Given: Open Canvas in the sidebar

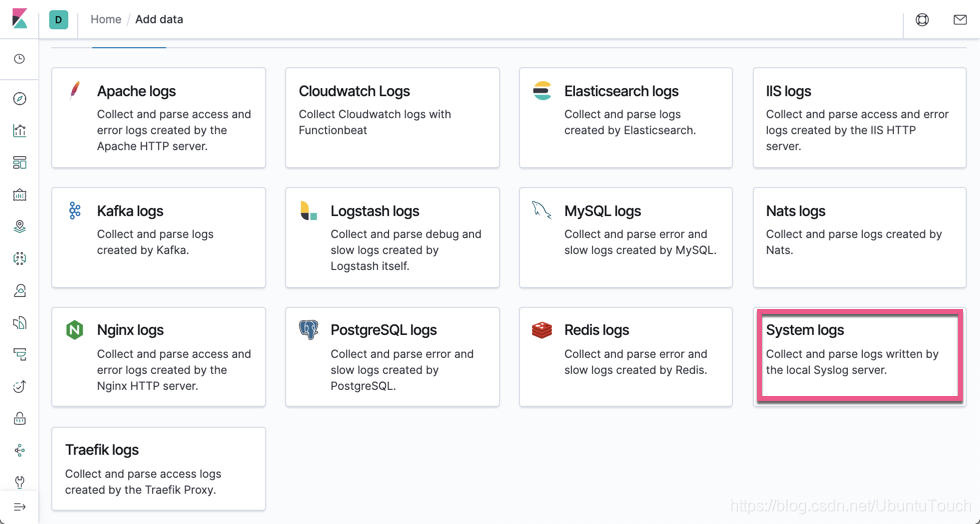Looking at the screenshot, I should coord(19,195).
